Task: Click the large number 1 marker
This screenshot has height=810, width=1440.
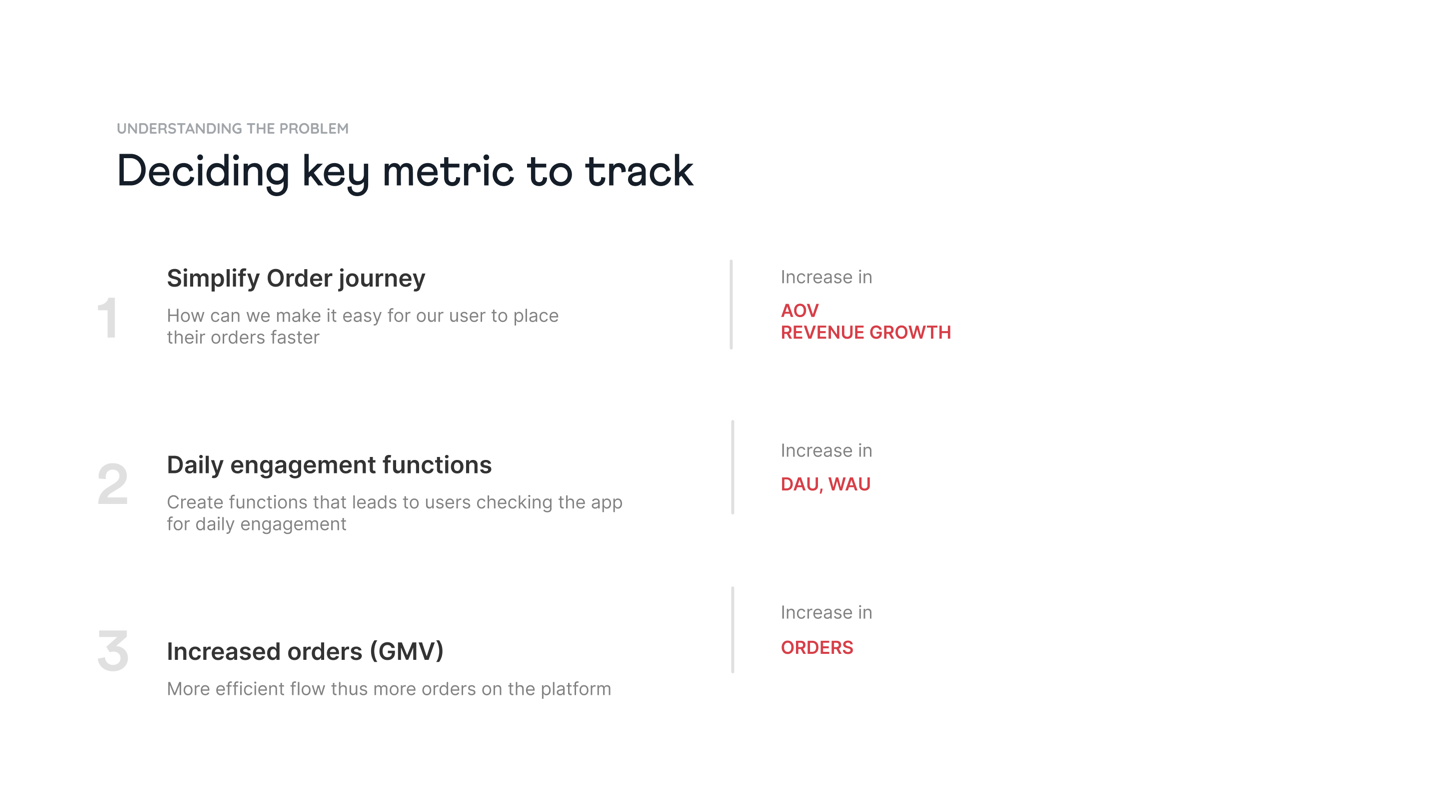Action: click(x=108, y=319)
